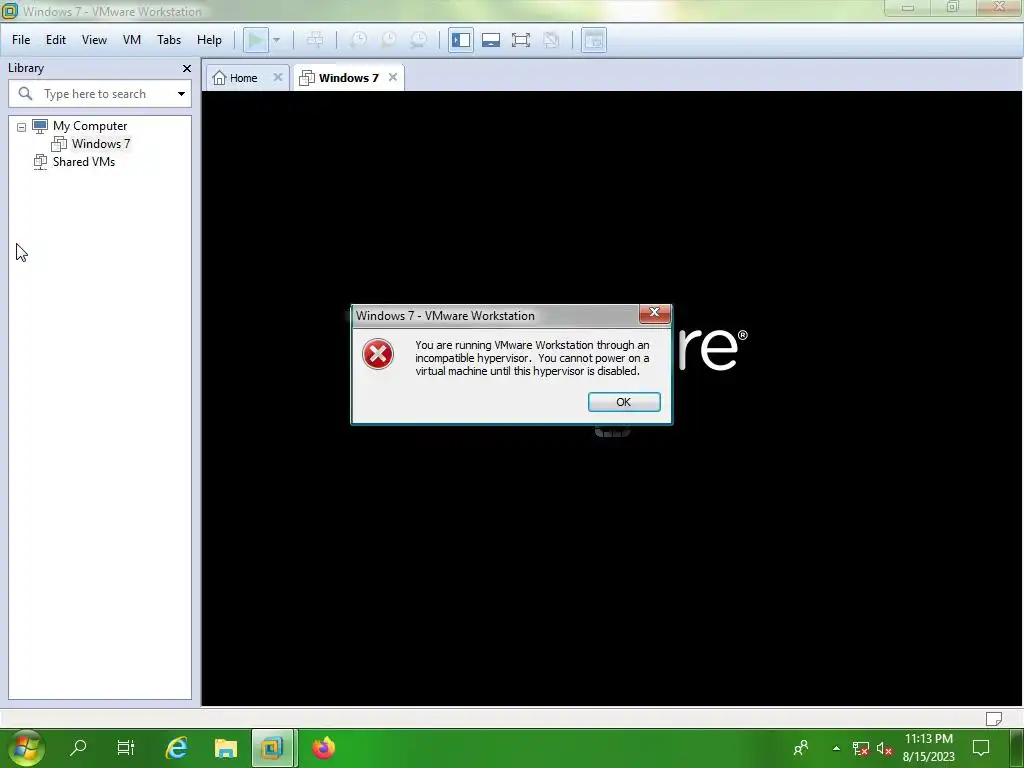Screen dimensions: 1024x768
Task: Click the Revert to Snapshot toolbar icon
Action: (x=388, y=40)
